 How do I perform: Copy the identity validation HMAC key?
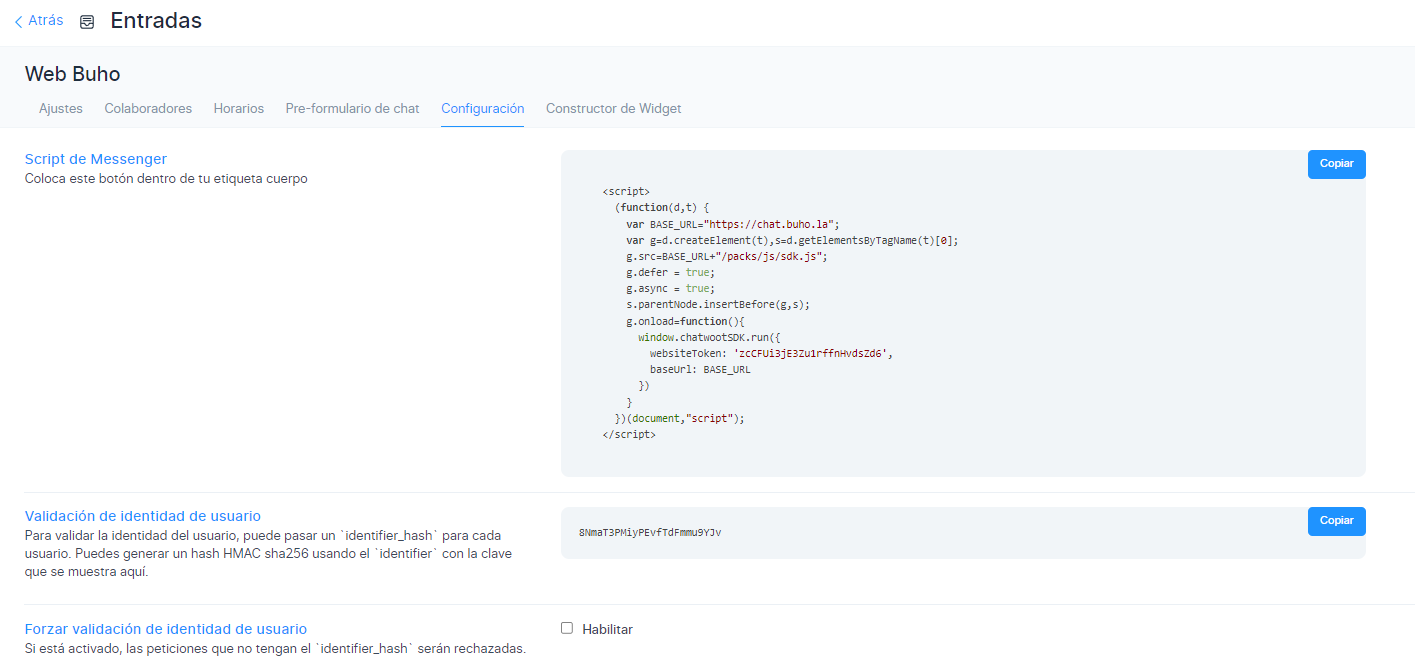[1336, 521]
